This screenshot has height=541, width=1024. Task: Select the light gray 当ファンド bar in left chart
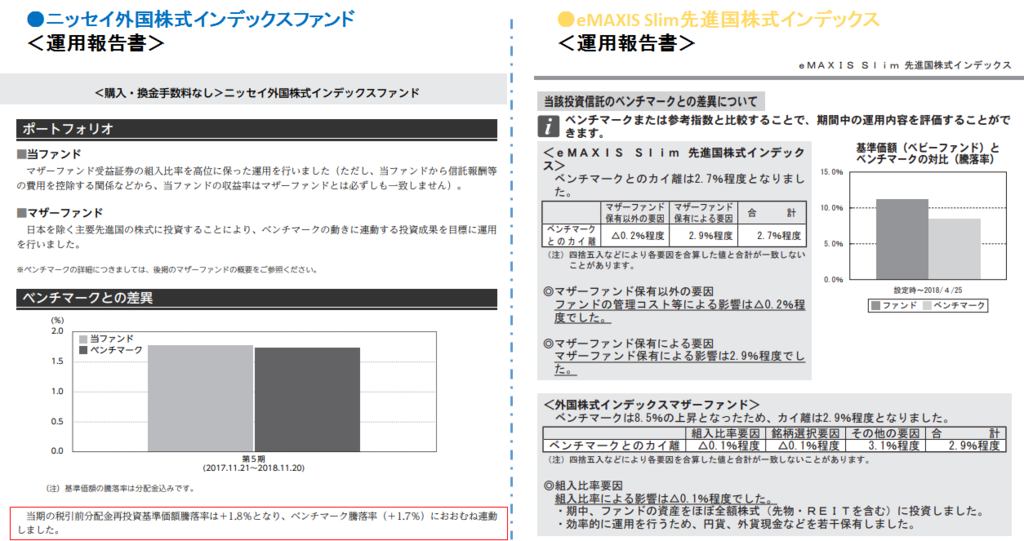200,398
